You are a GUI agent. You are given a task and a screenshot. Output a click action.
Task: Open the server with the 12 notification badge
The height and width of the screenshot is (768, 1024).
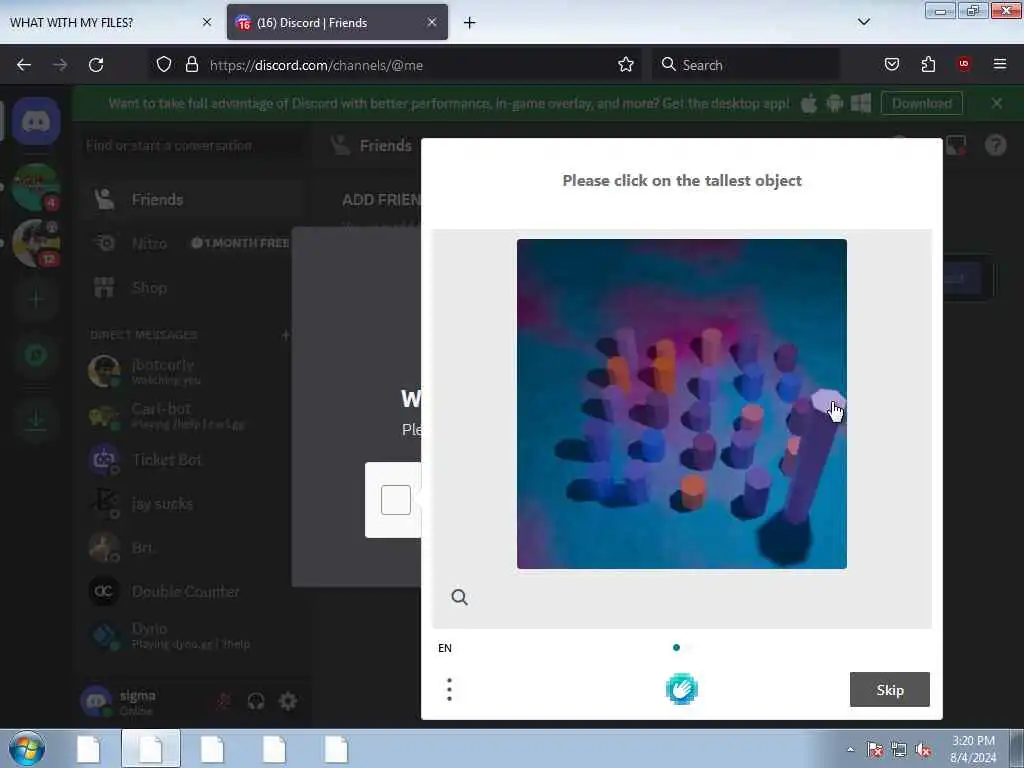point(36,243)
